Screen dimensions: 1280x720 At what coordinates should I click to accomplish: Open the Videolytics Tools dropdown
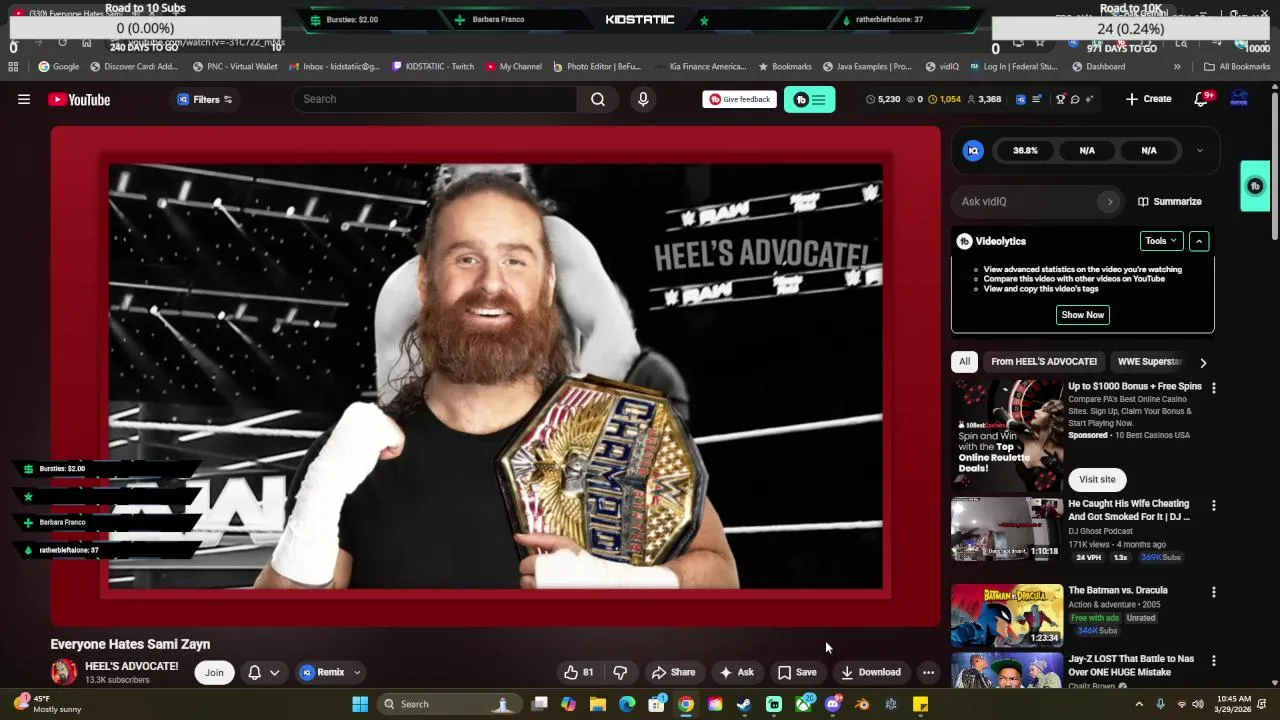[1161, 241]
